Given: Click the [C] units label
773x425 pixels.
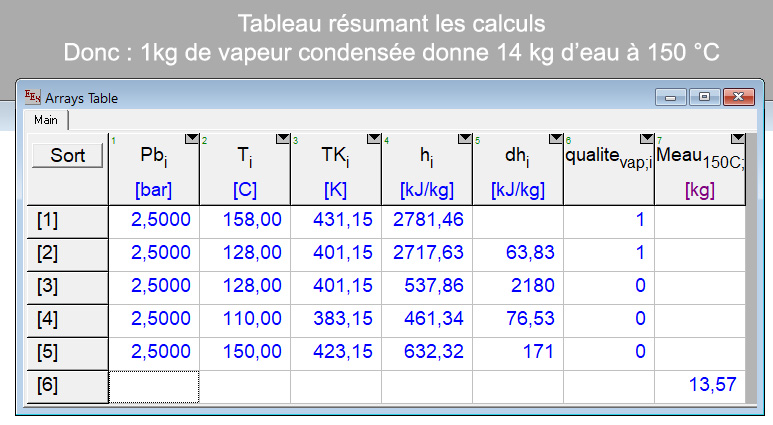Looking at the screenshot, I should coord(245,190).
